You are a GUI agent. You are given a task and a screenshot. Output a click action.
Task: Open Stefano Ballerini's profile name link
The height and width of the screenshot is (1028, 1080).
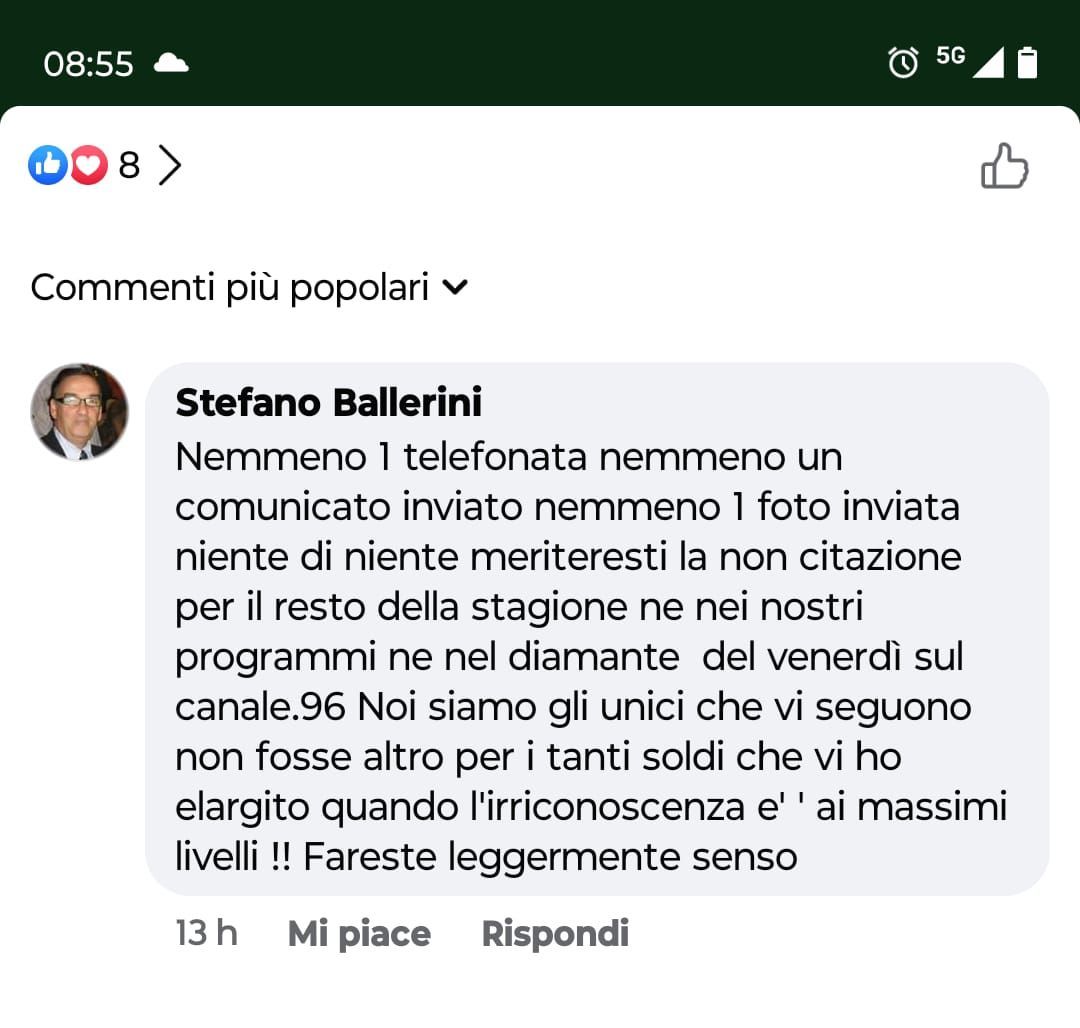click(328, 403)
